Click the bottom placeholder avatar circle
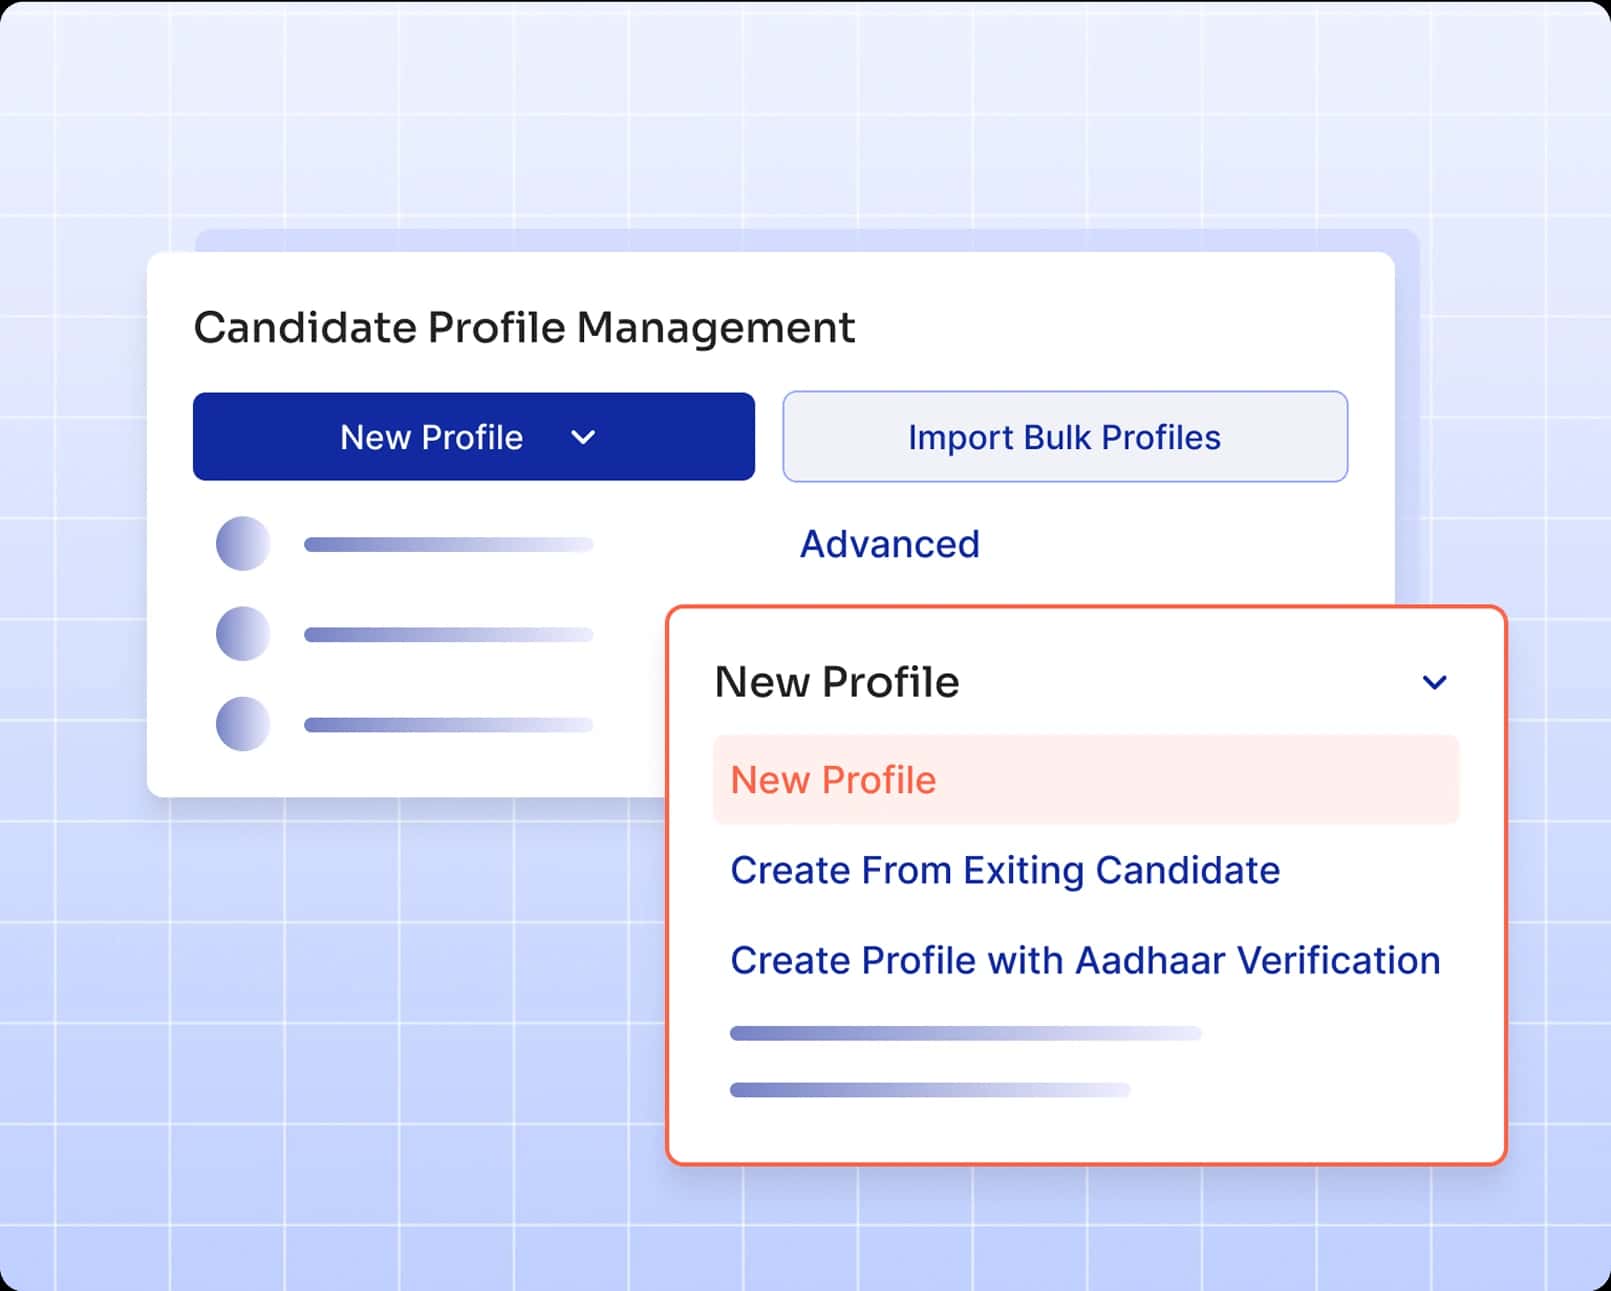 coord(243,724)
